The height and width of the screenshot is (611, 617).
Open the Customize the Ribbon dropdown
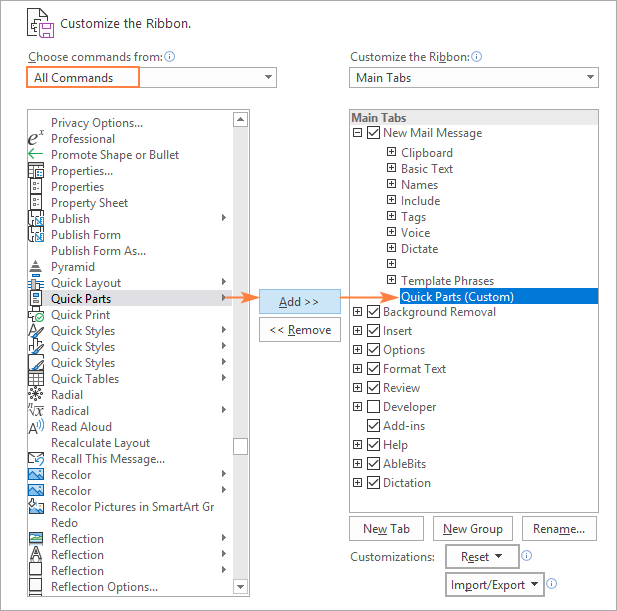coord(474,78)
